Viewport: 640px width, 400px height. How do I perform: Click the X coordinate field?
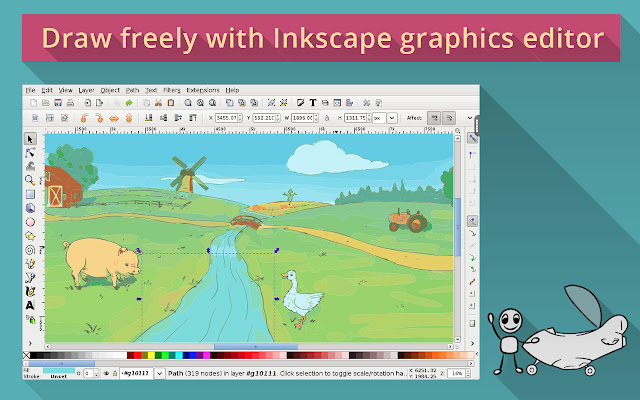(227, 118)
